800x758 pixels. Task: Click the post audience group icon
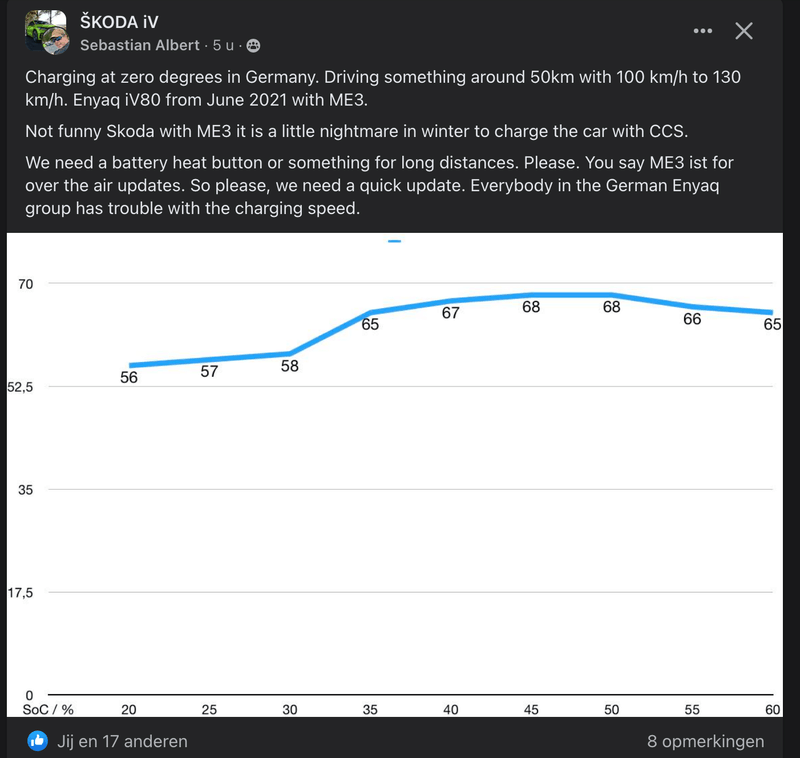253,45
